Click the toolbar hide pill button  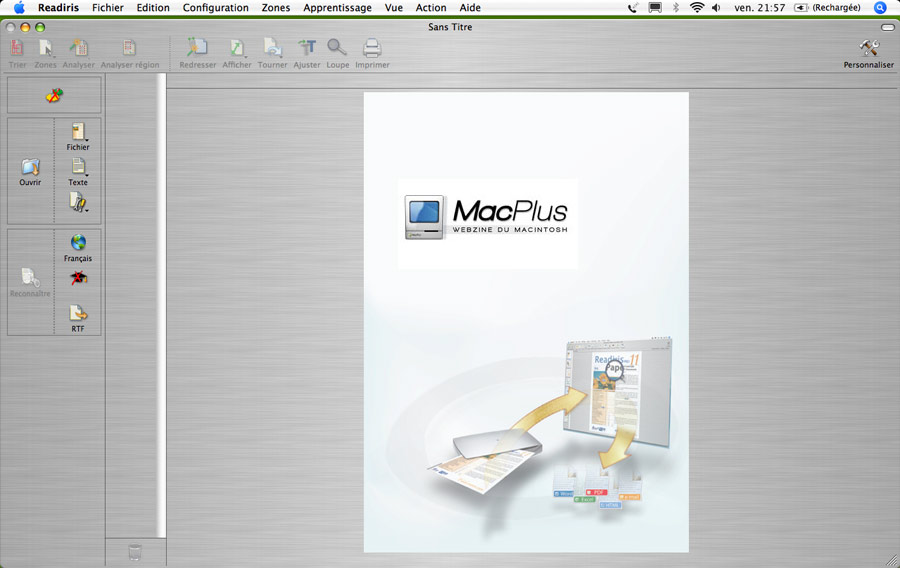(887, 27)
